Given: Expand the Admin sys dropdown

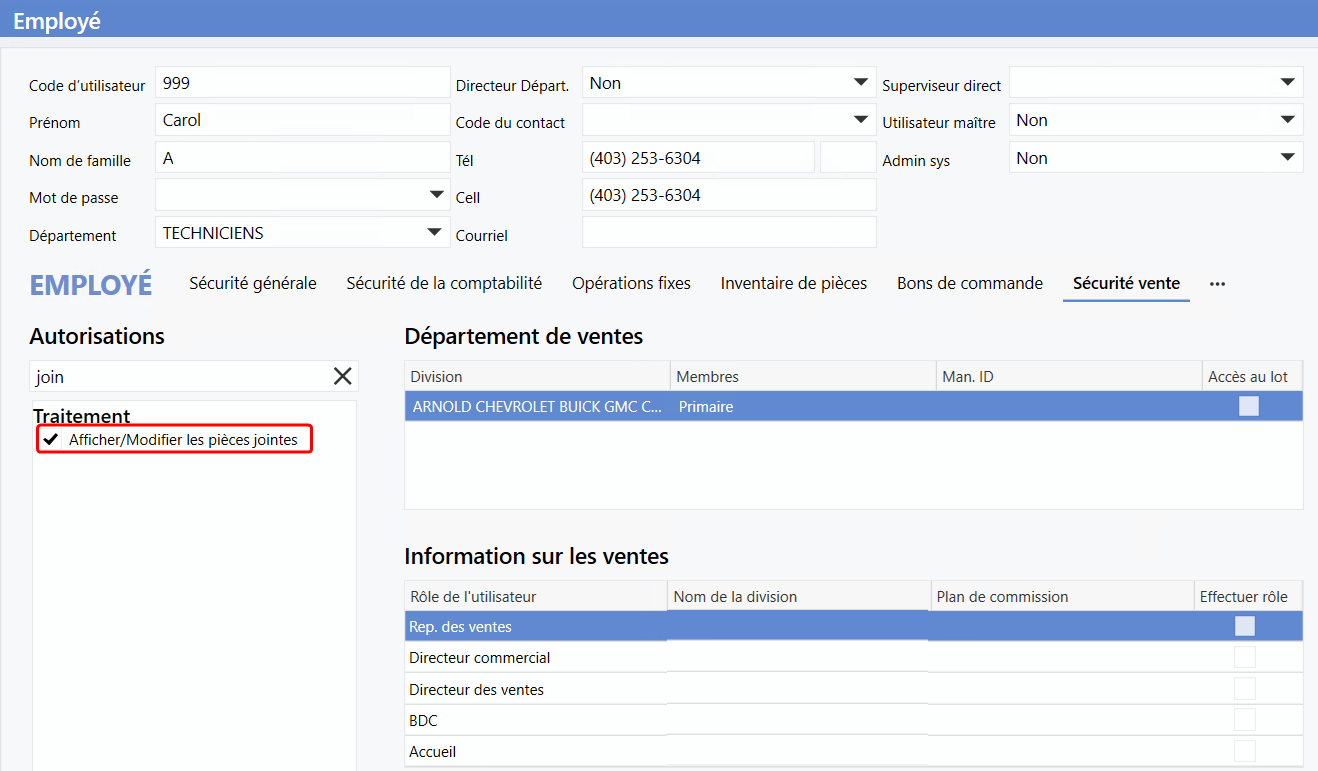Looking at the screenshot, I should [1287, 158].
